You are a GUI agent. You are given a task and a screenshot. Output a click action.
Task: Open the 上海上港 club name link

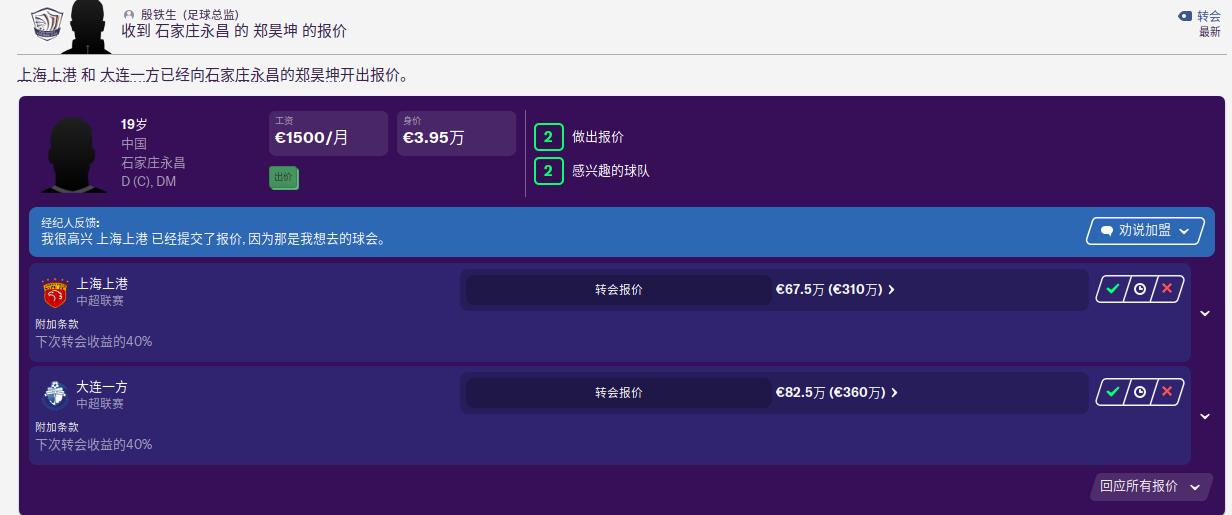tap(102, 284)
